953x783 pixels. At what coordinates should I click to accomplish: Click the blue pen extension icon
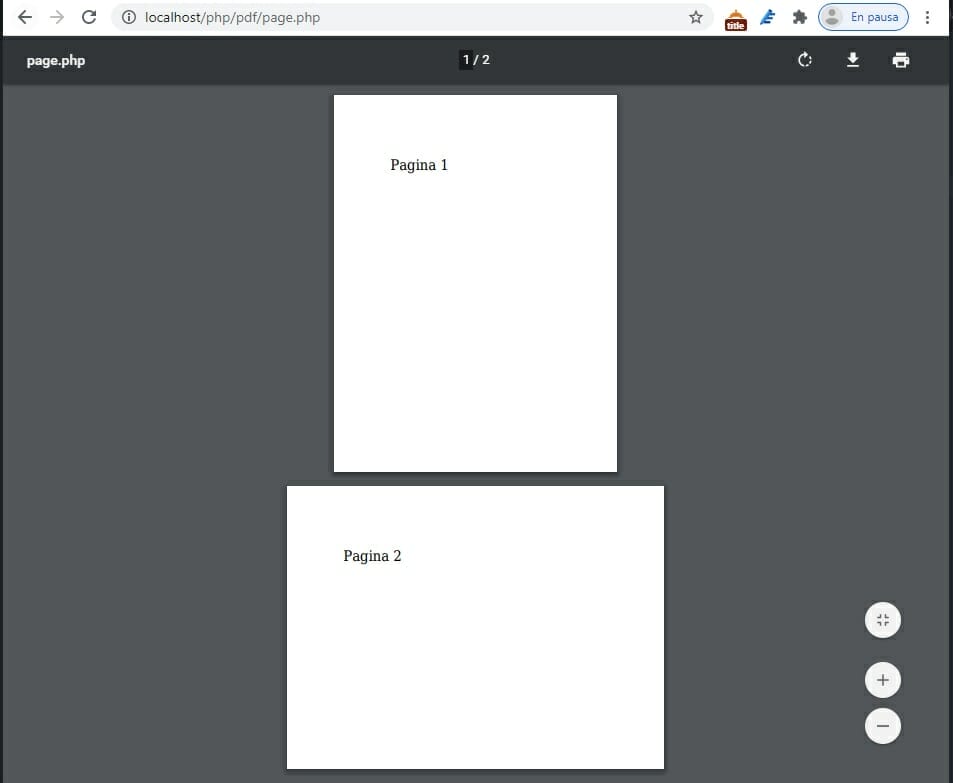tap(767, 17)
